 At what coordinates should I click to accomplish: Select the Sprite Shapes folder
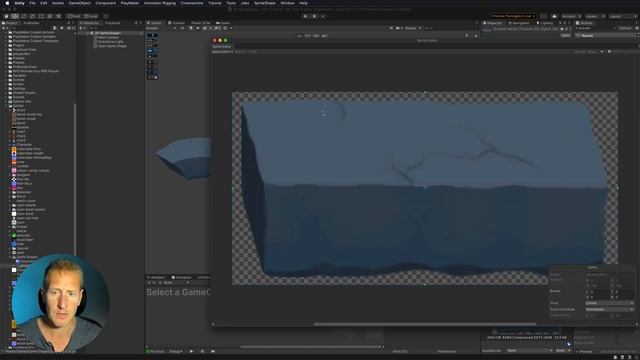pos(27,257)
